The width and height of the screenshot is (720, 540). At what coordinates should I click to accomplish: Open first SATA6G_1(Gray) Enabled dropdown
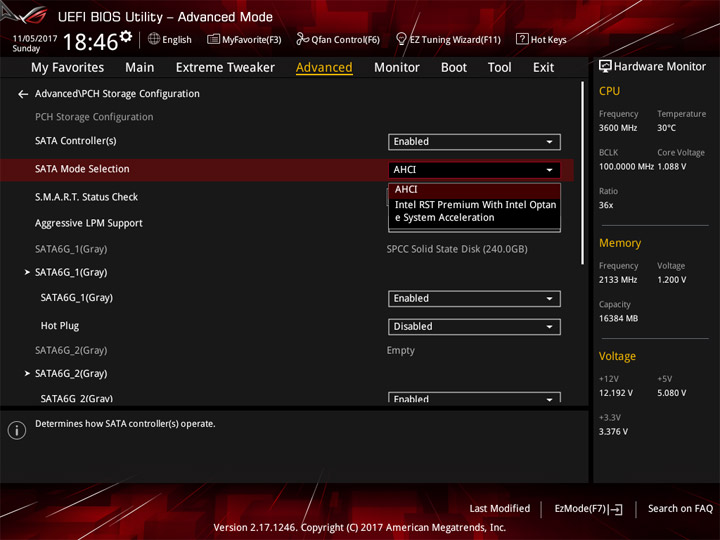coord(474,298)
